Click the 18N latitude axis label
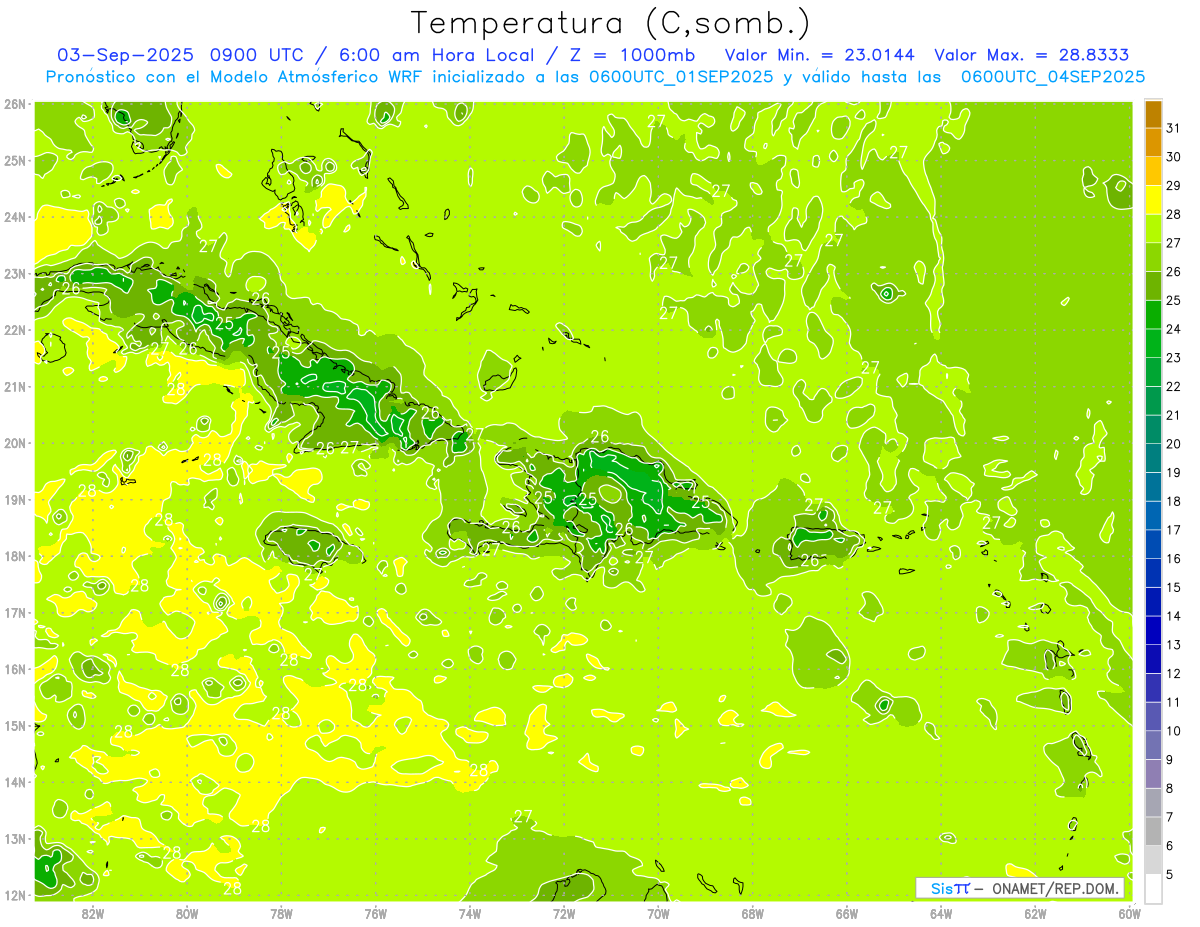Screen dimensions: 1200x927 tap(14, 556)
